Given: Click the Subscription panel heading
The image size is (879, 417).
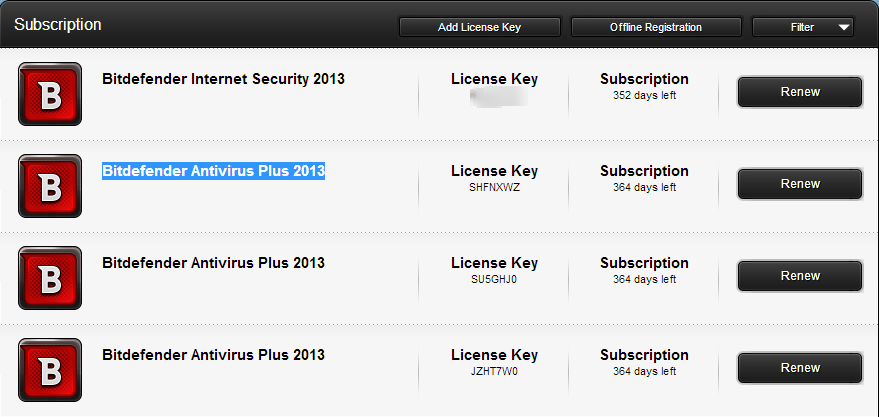Looking at the screenshot, I should tap(58, 25).
